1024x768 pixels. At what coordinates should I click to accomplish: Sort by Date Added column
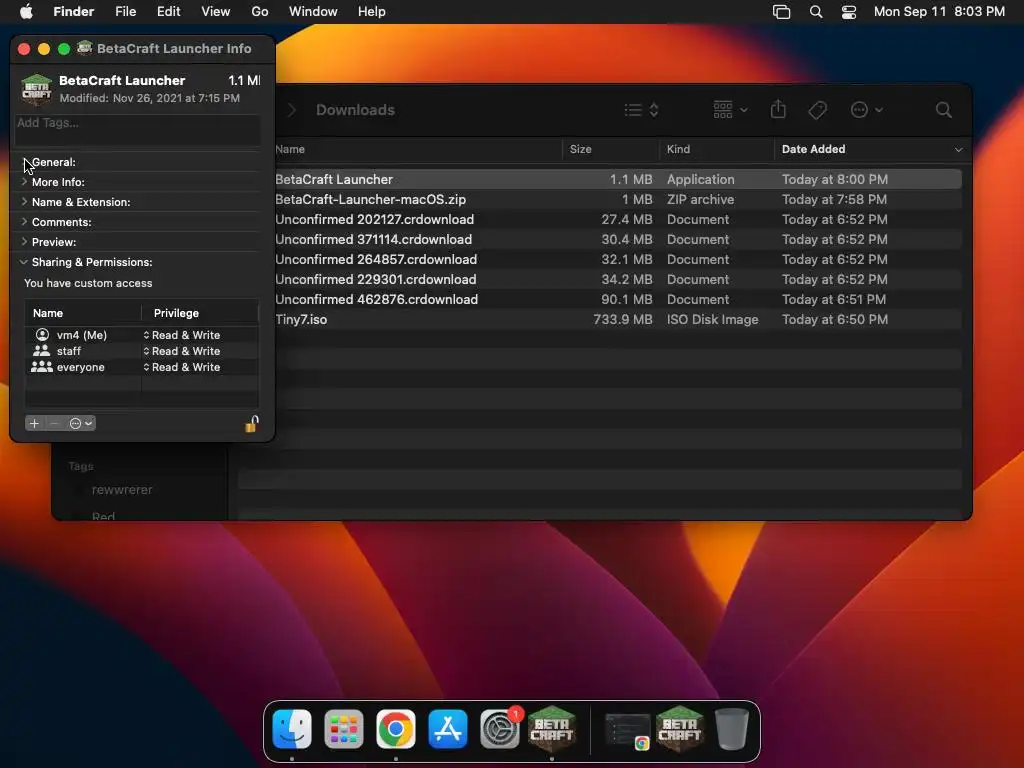872,150
